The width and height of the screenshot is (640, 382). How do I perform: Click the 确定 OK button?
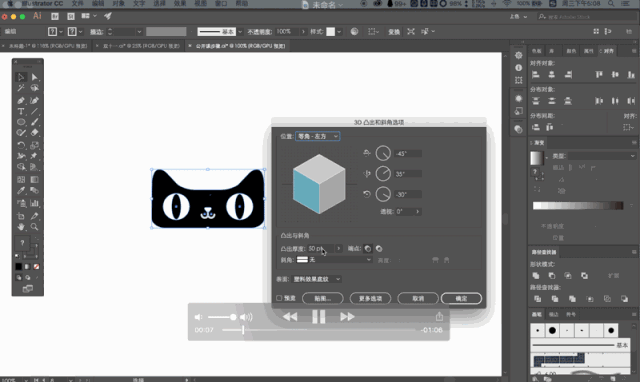(461, 298)
